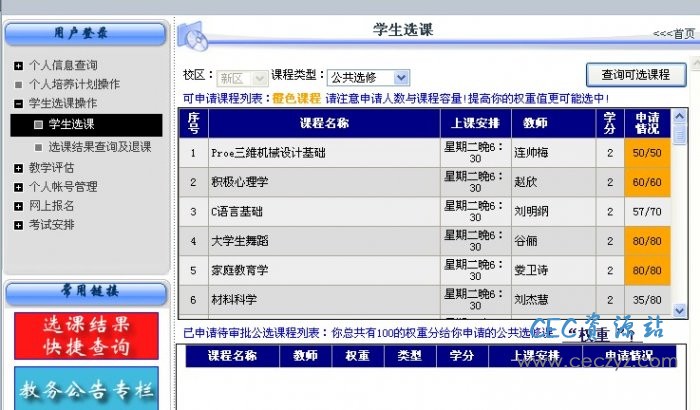Click teacher name 刘明纲
Viewport: 700px width, 410px height.
click(531, 212)
